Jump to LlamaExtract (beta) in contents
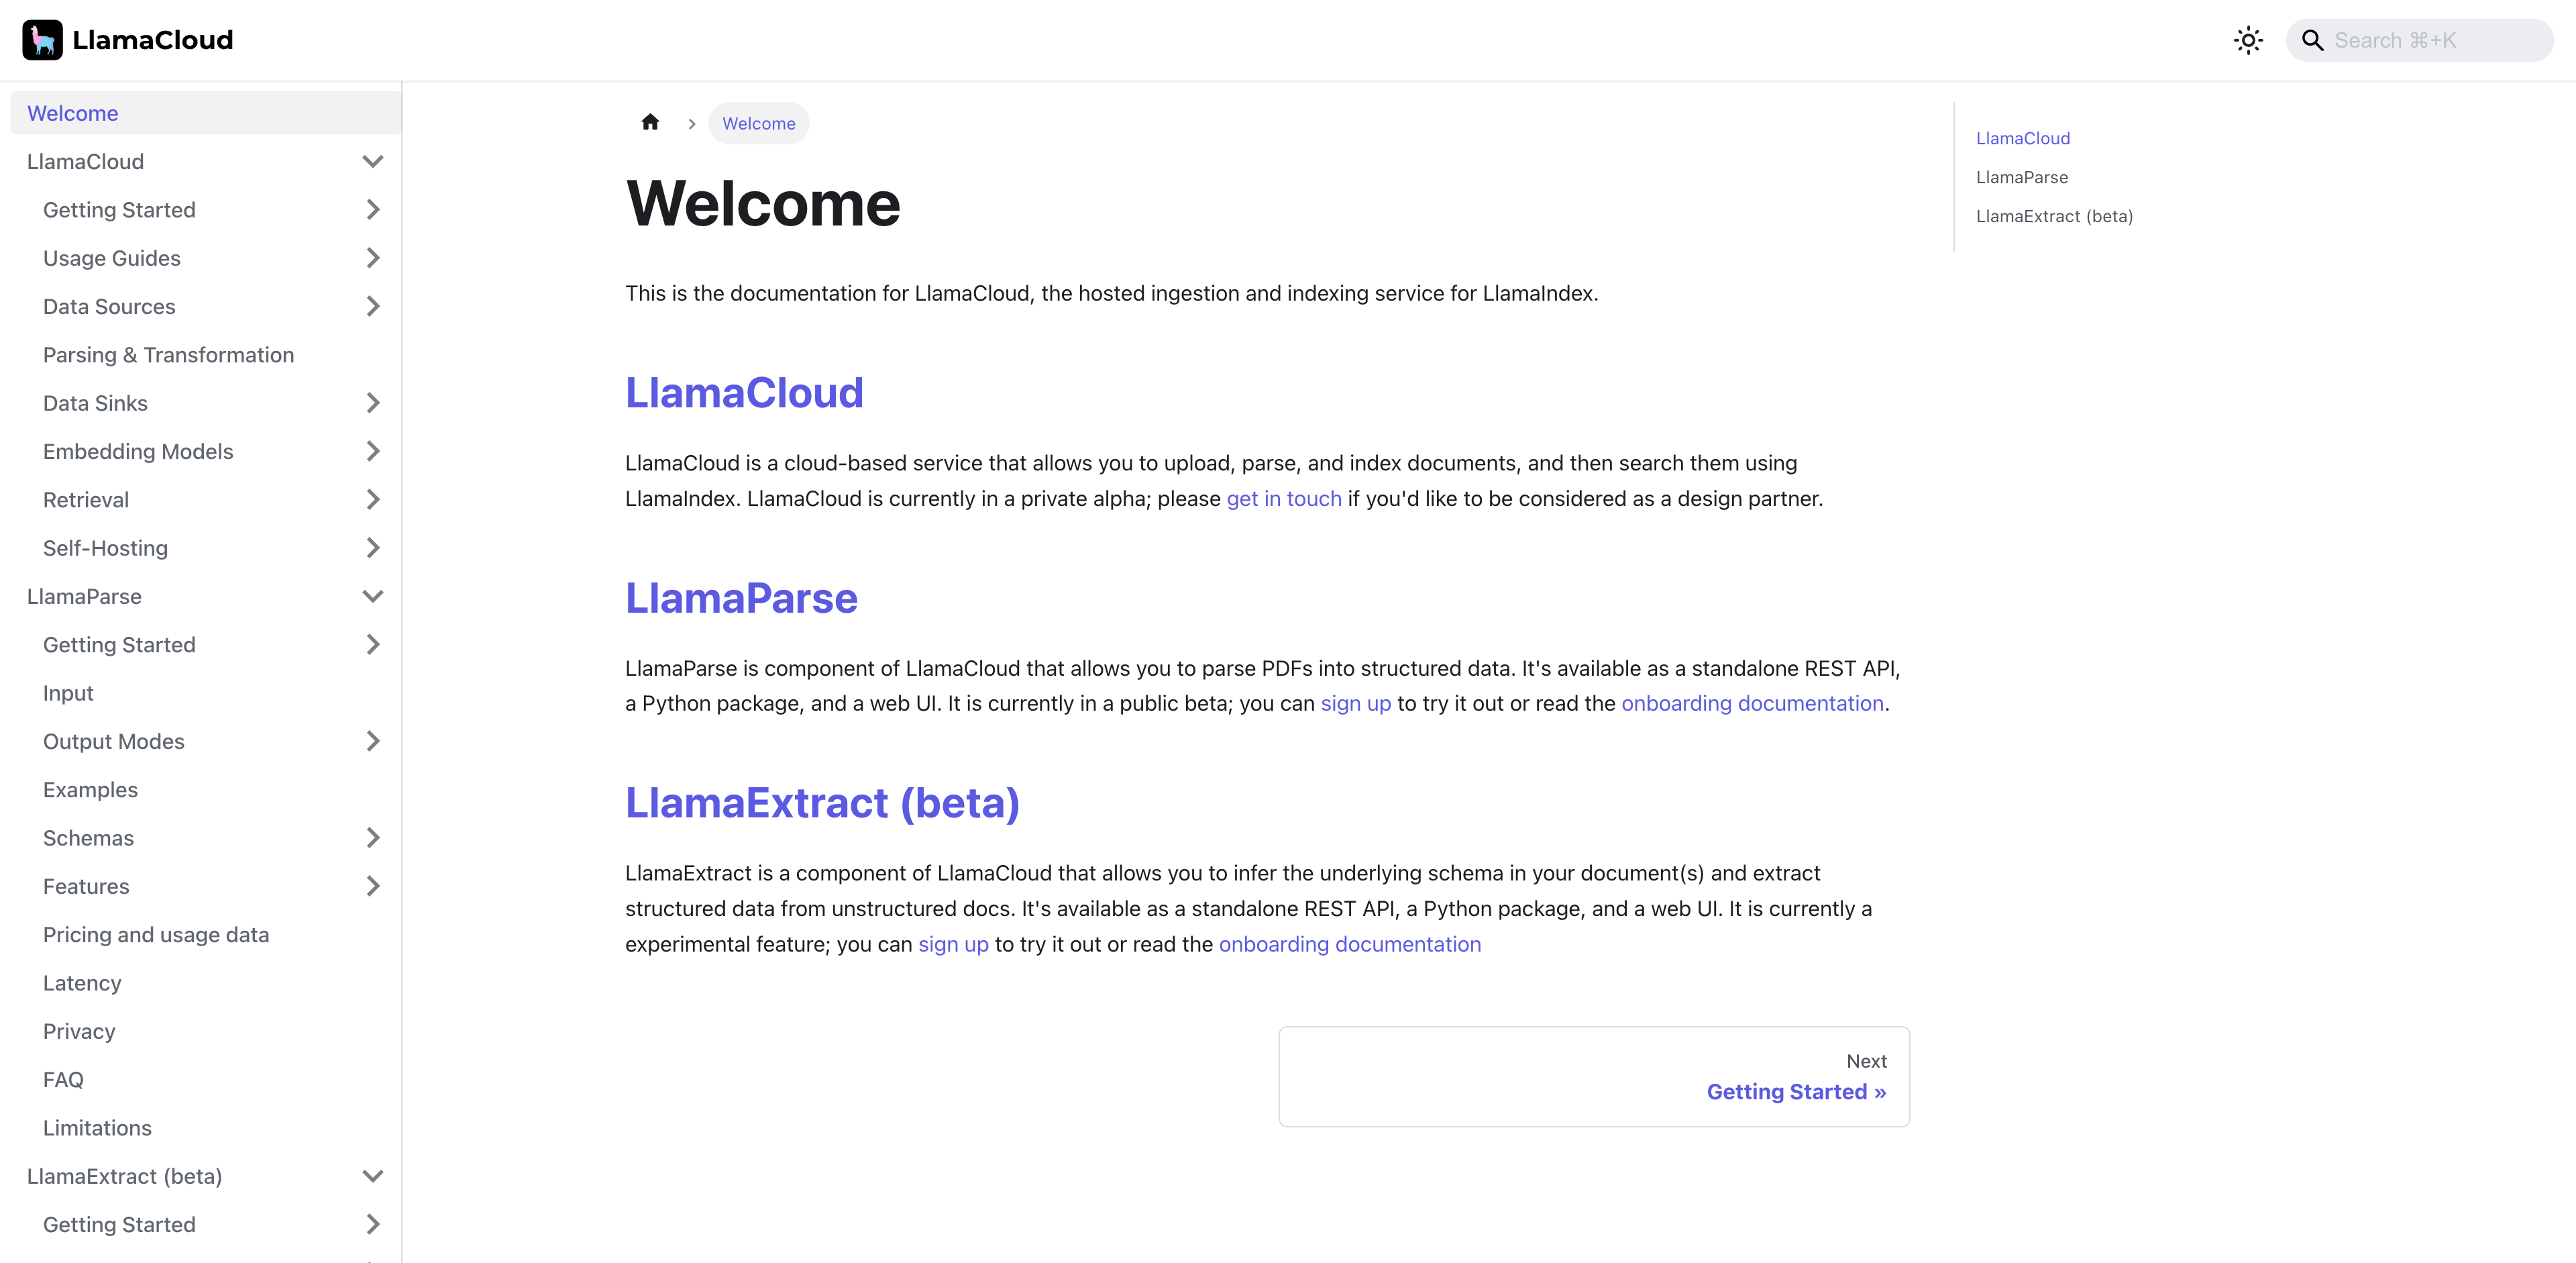 2054,216
